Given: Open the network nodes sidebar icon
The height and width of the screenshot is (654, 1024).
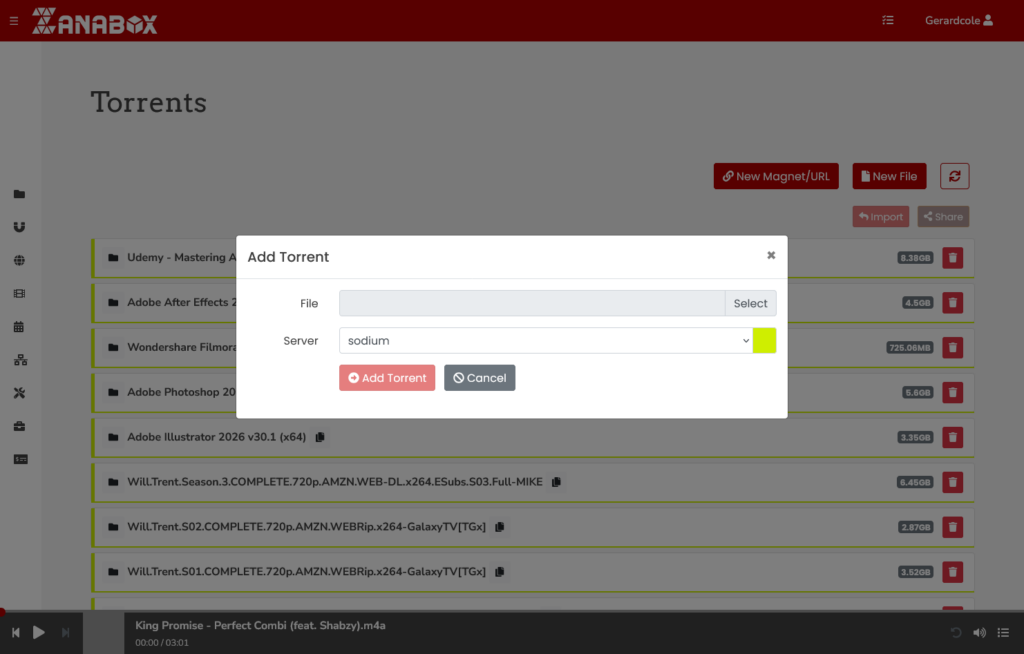Looking at the screenshot, I should point(20,359).
